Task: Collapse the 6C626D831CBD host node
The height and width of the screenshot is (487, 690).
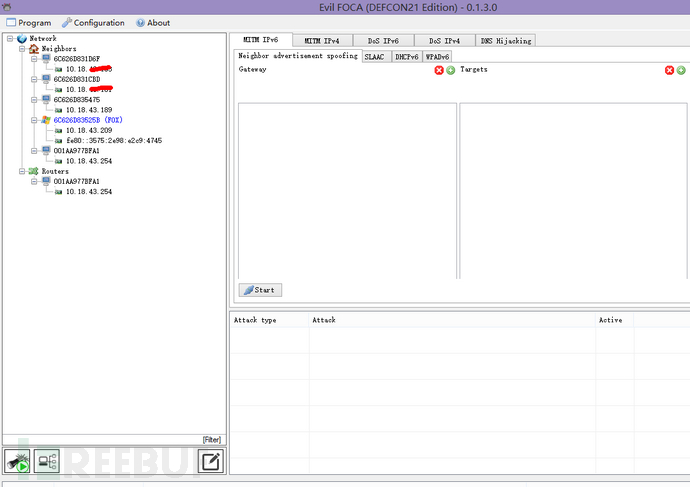Action: [34, 80]
